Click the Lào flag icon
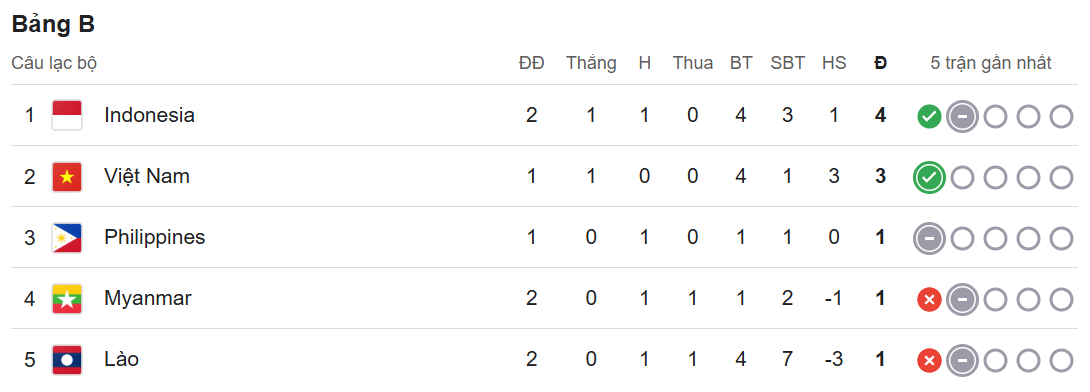 (67, 360)
